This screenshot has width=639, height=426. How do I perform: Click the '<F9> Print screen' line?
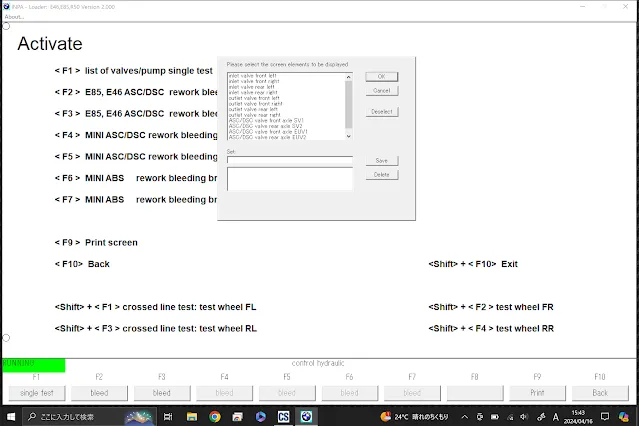[96, 243]
